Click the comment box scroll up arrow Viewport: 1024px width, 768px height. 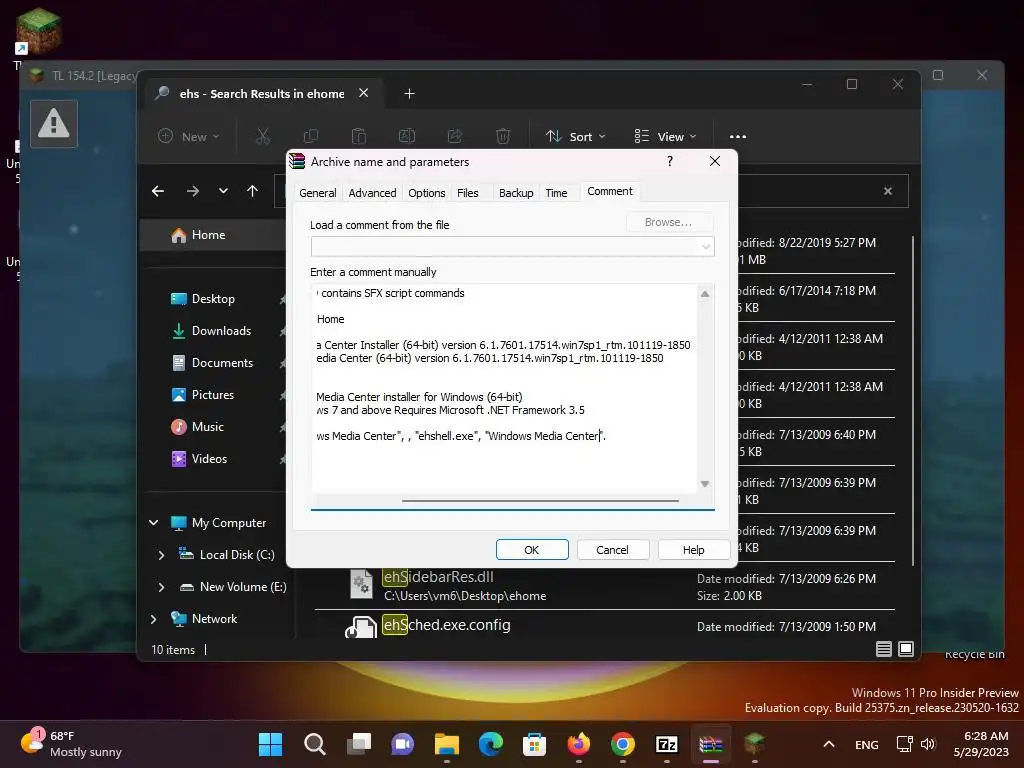[705, 294]
